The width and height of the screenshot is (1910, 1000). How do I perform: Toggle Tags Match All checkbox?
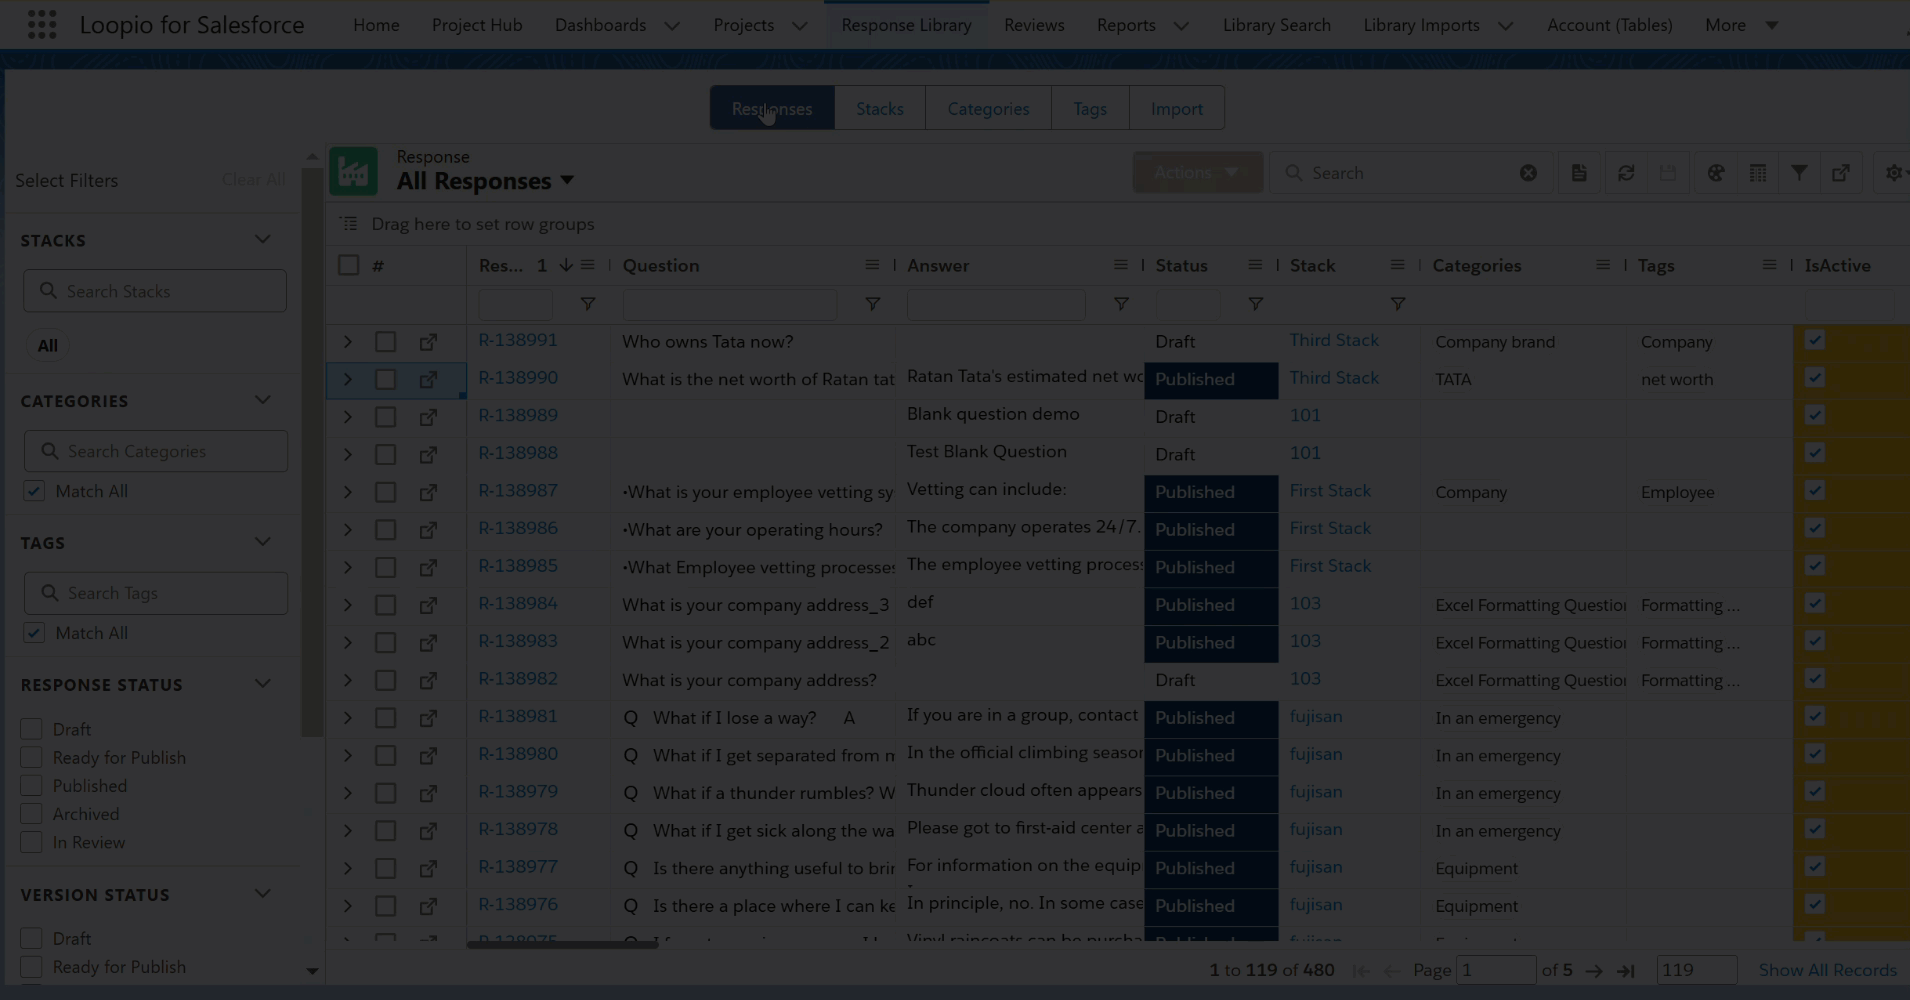click(34, 633)
